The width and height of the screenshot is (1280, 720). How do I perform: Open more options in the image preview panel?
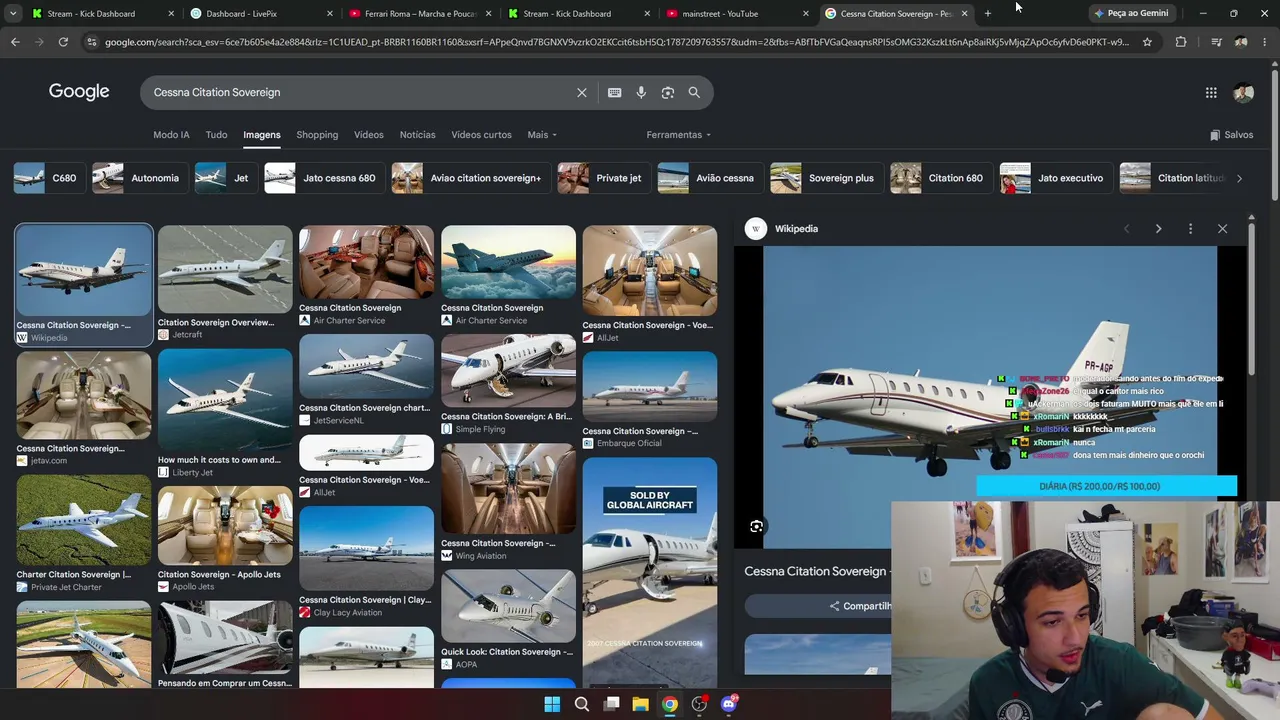(x=1190, y=229)
